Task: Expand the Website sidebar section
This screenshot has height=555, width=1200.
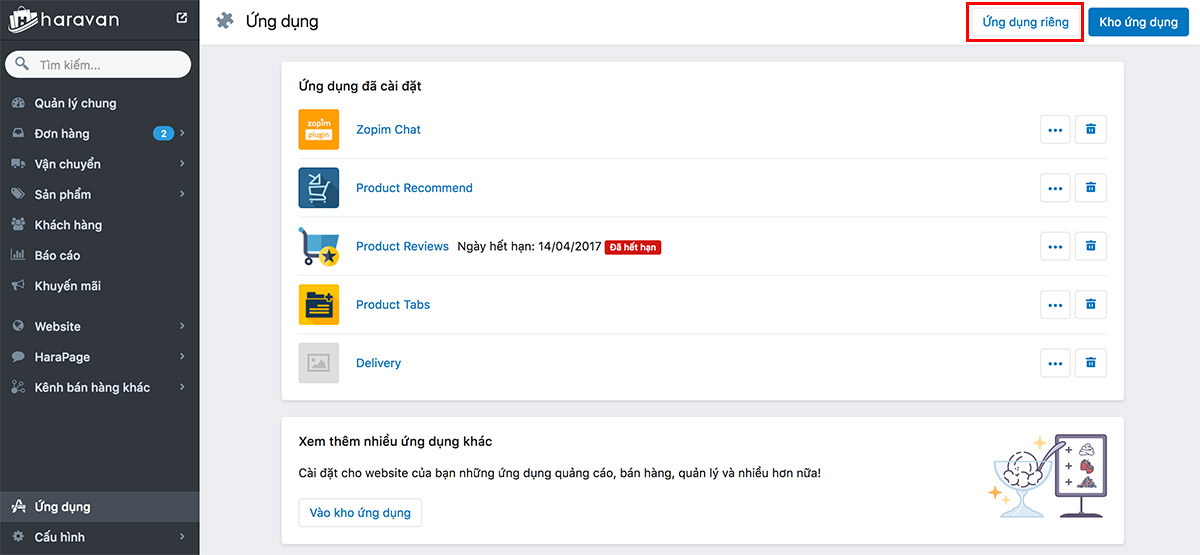Action: tap(100, 326)
